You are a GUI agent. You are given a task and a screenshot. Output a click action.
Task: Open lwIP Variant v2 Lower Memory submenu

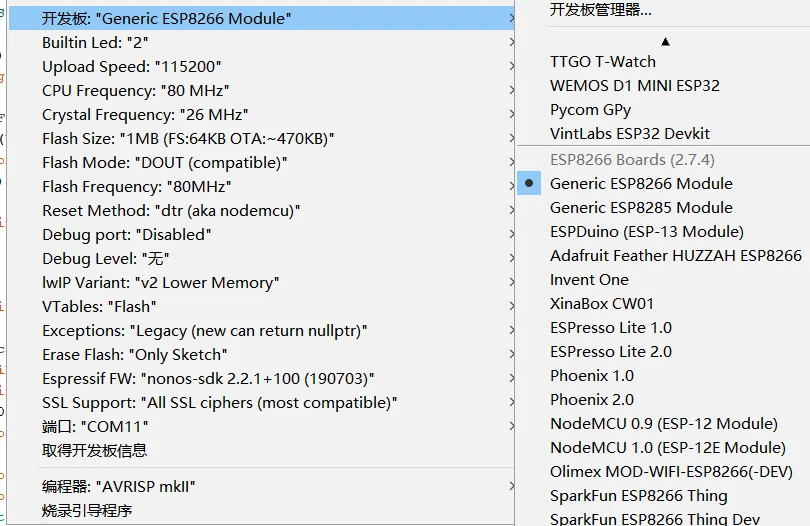point(261,283)
